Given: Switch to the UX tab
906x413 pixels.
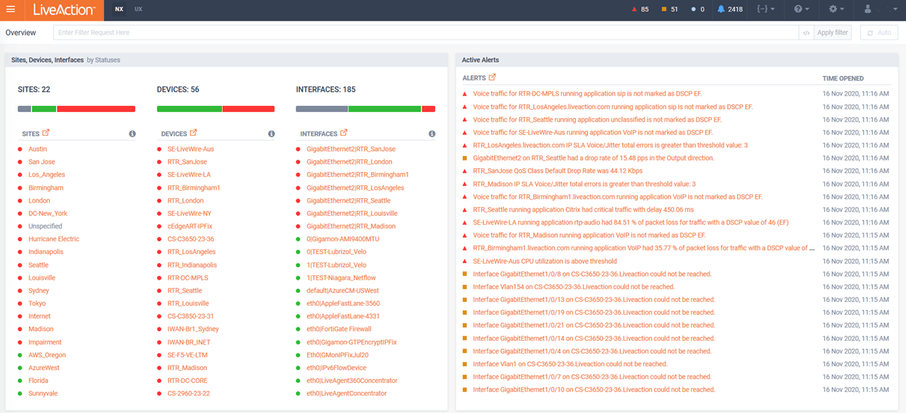Looking at the screenshot, I should (x=138, y=10).
